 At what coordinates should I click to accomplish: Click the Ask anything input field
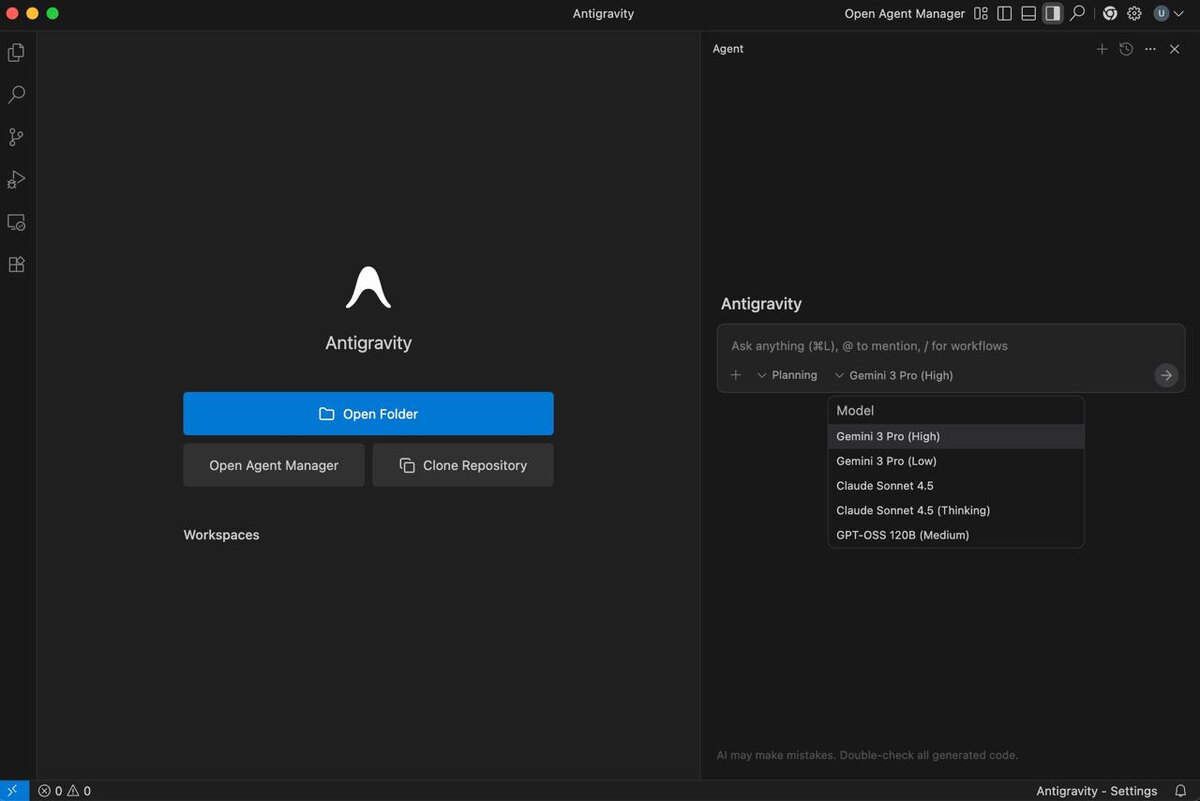click(950, 346)
